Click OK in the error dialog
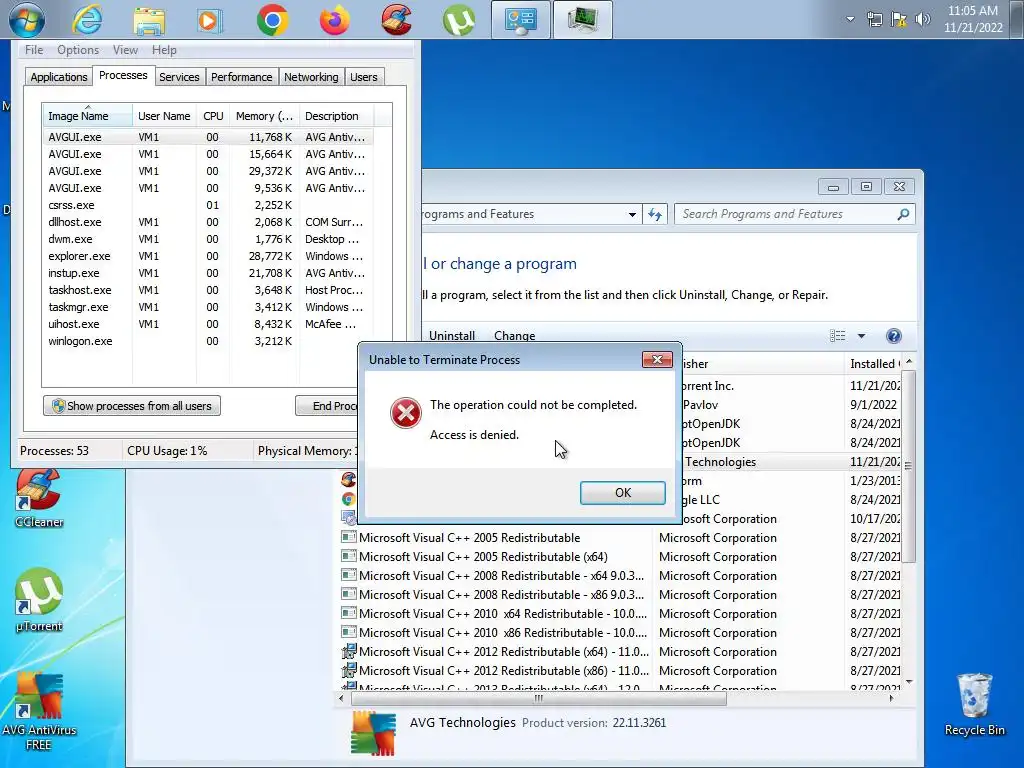The width and height of the screenshot is (1024, 768). click(x=622, y=492)
